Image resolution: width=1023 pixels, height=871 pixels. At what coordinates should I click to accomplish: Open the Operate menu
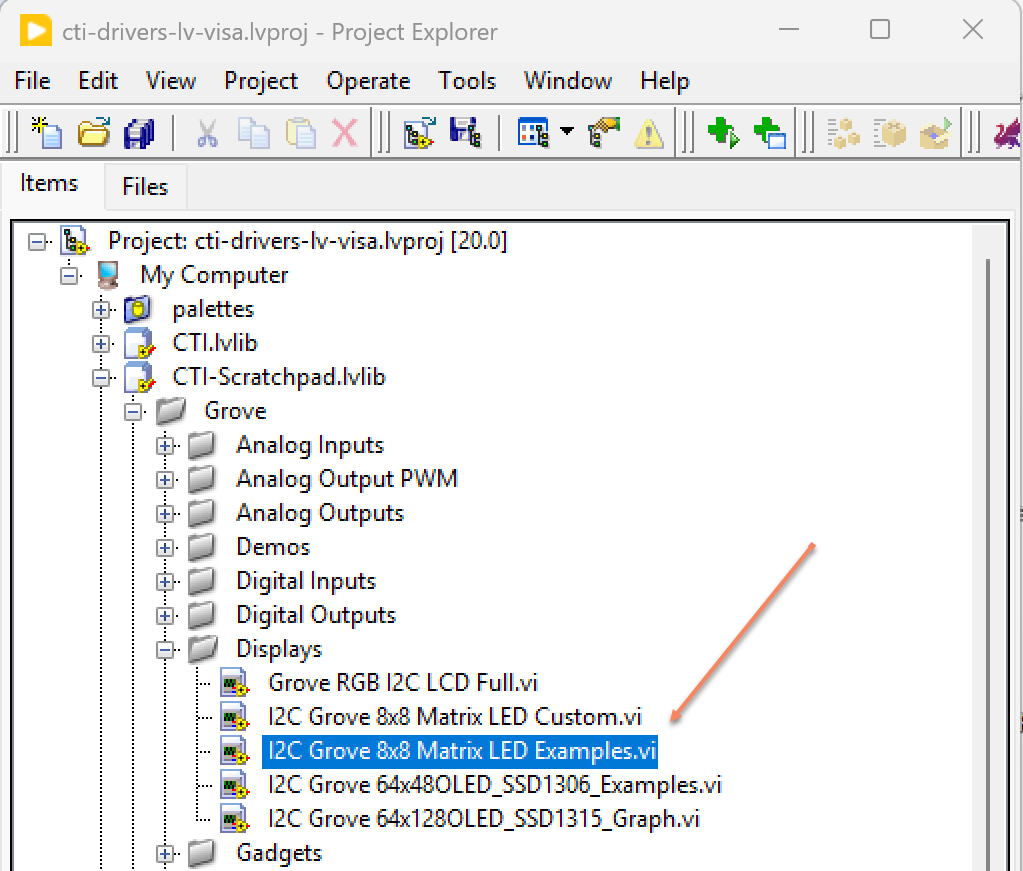(x=368, y=81)
